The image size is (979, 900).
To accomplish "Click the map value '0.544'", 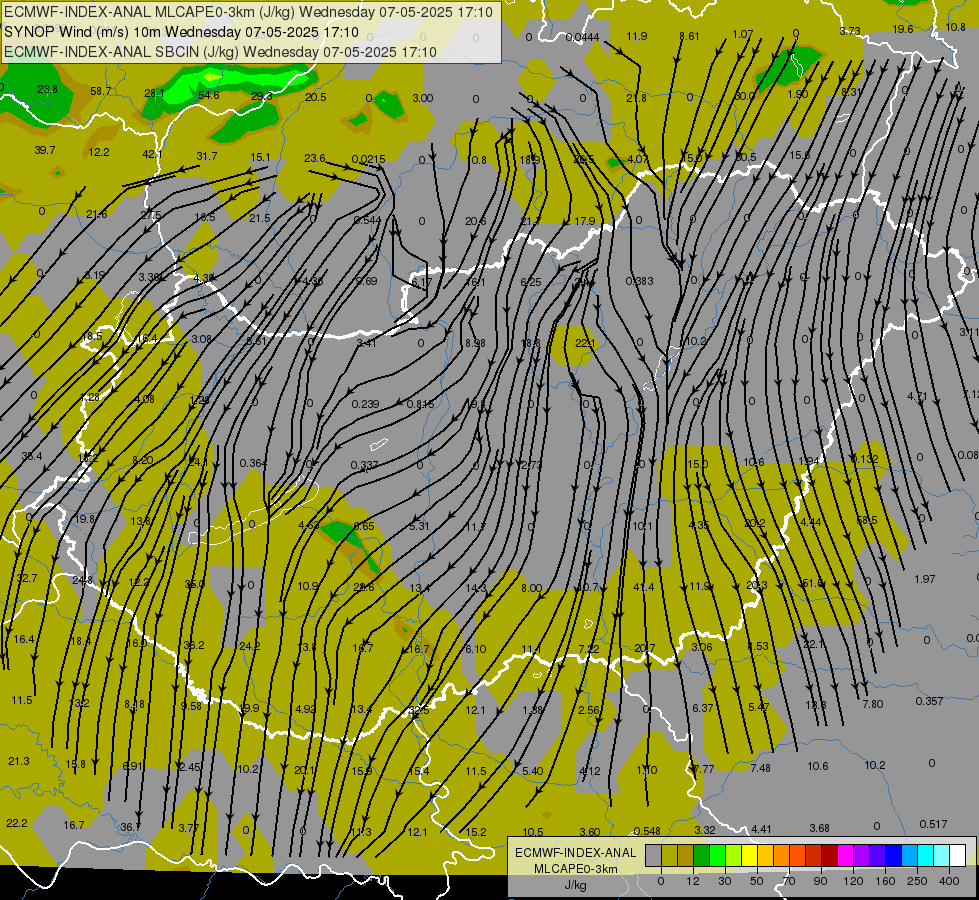I will coord(367,220).
